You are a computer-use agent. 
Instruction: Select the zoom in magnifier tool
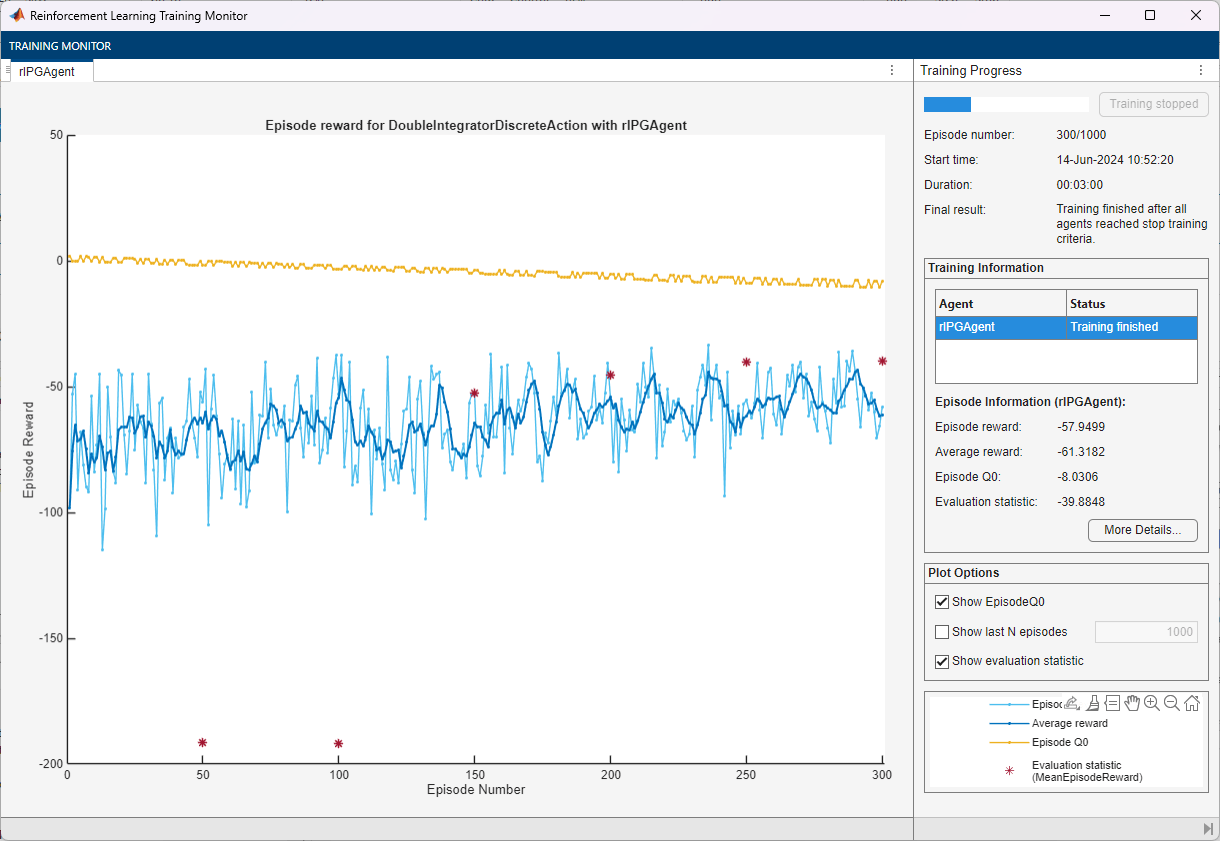click(x=1152, y=703)
